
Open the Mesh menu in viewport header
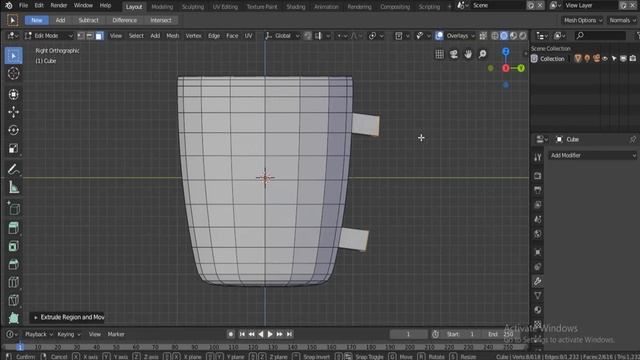tap(173, 36)
